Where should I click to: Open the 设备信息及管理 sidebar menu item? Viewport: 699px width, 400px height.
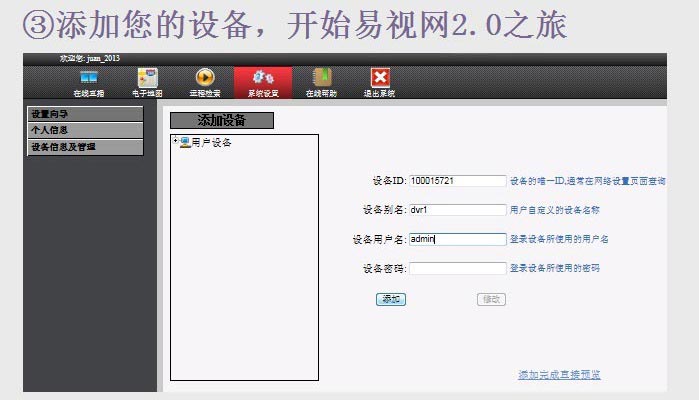pos(85,147)
